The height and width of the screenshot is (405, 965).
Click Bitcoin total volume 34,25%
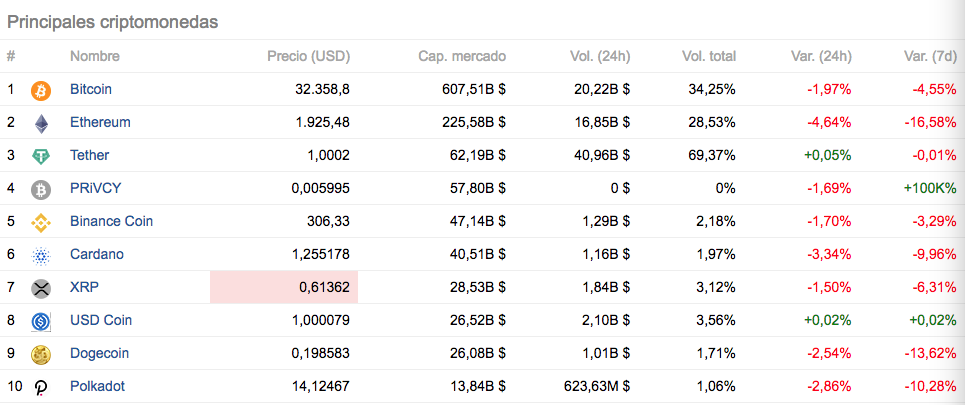(x=712, y=89)
